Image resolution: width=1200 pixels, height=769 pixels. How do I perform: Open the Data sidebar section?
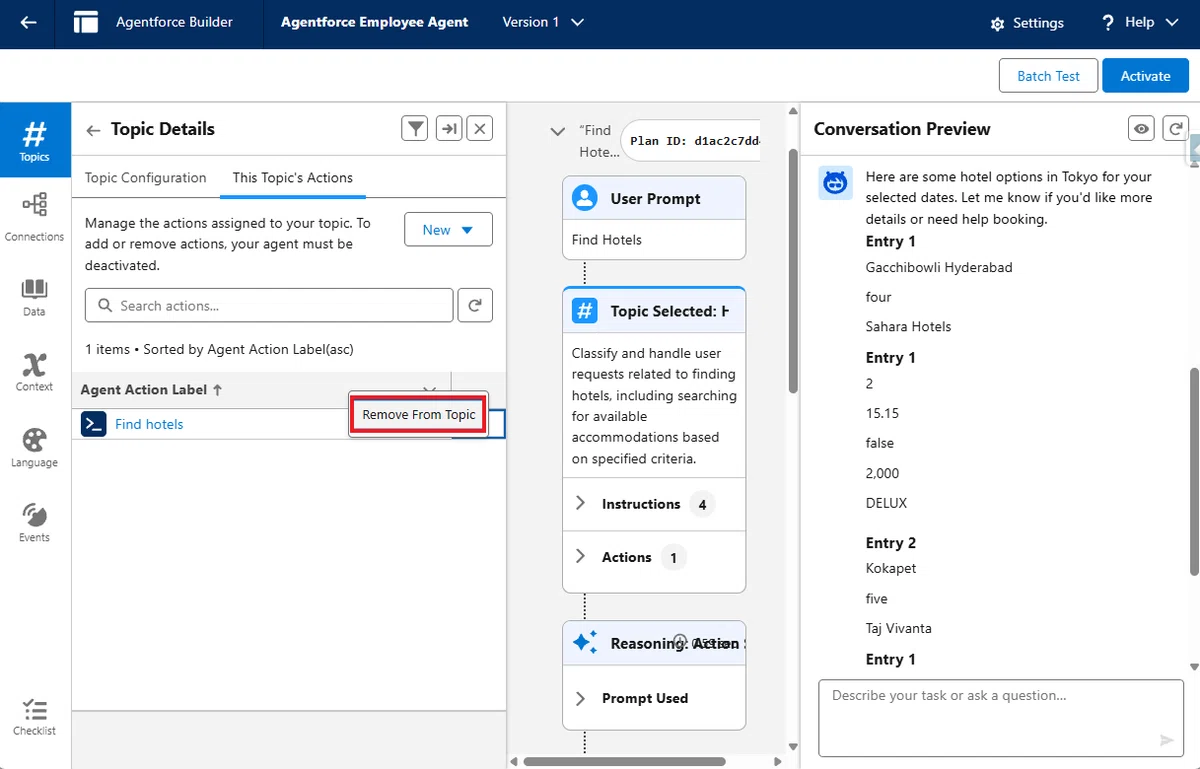pos(35,297)
